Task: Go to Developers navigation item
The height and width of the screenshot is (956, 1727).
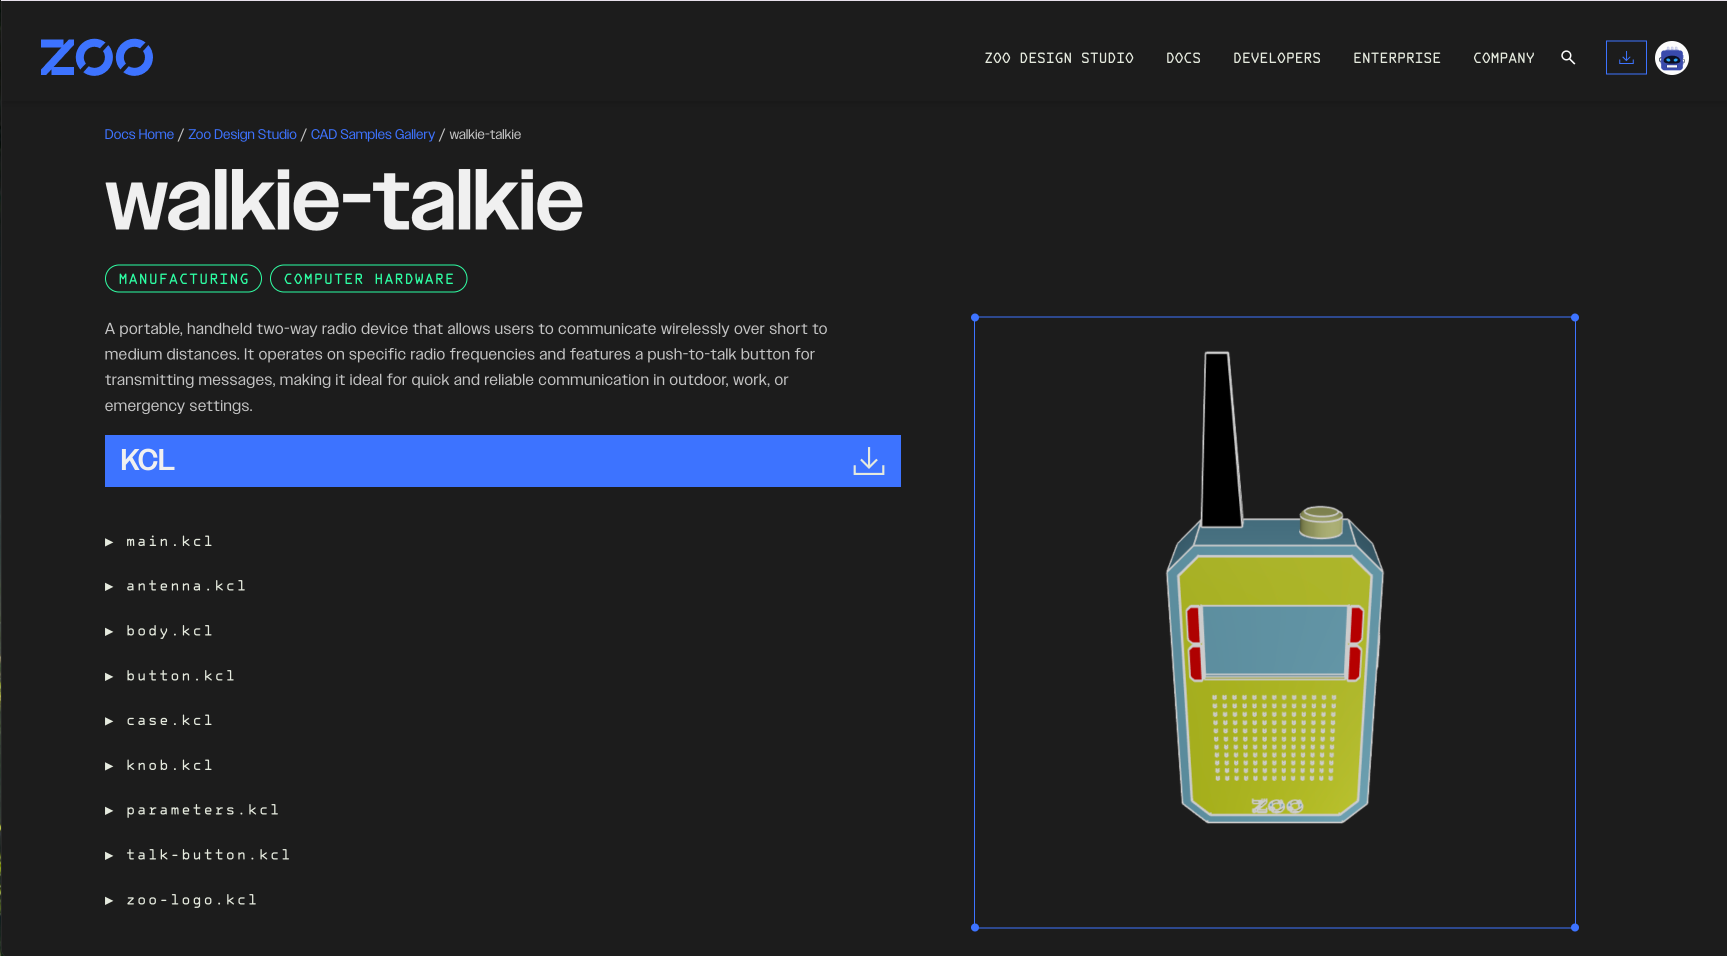Action: [1276, 58]
